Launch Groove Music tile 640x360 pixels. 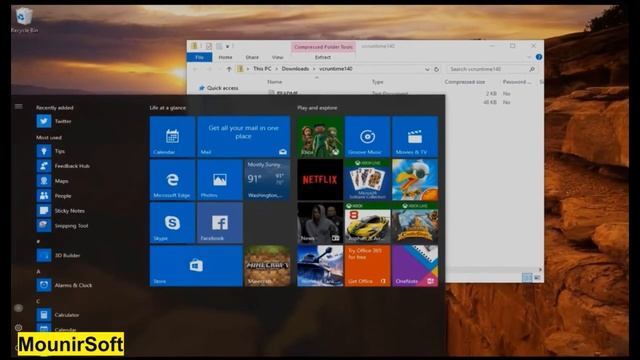point(367,137)
